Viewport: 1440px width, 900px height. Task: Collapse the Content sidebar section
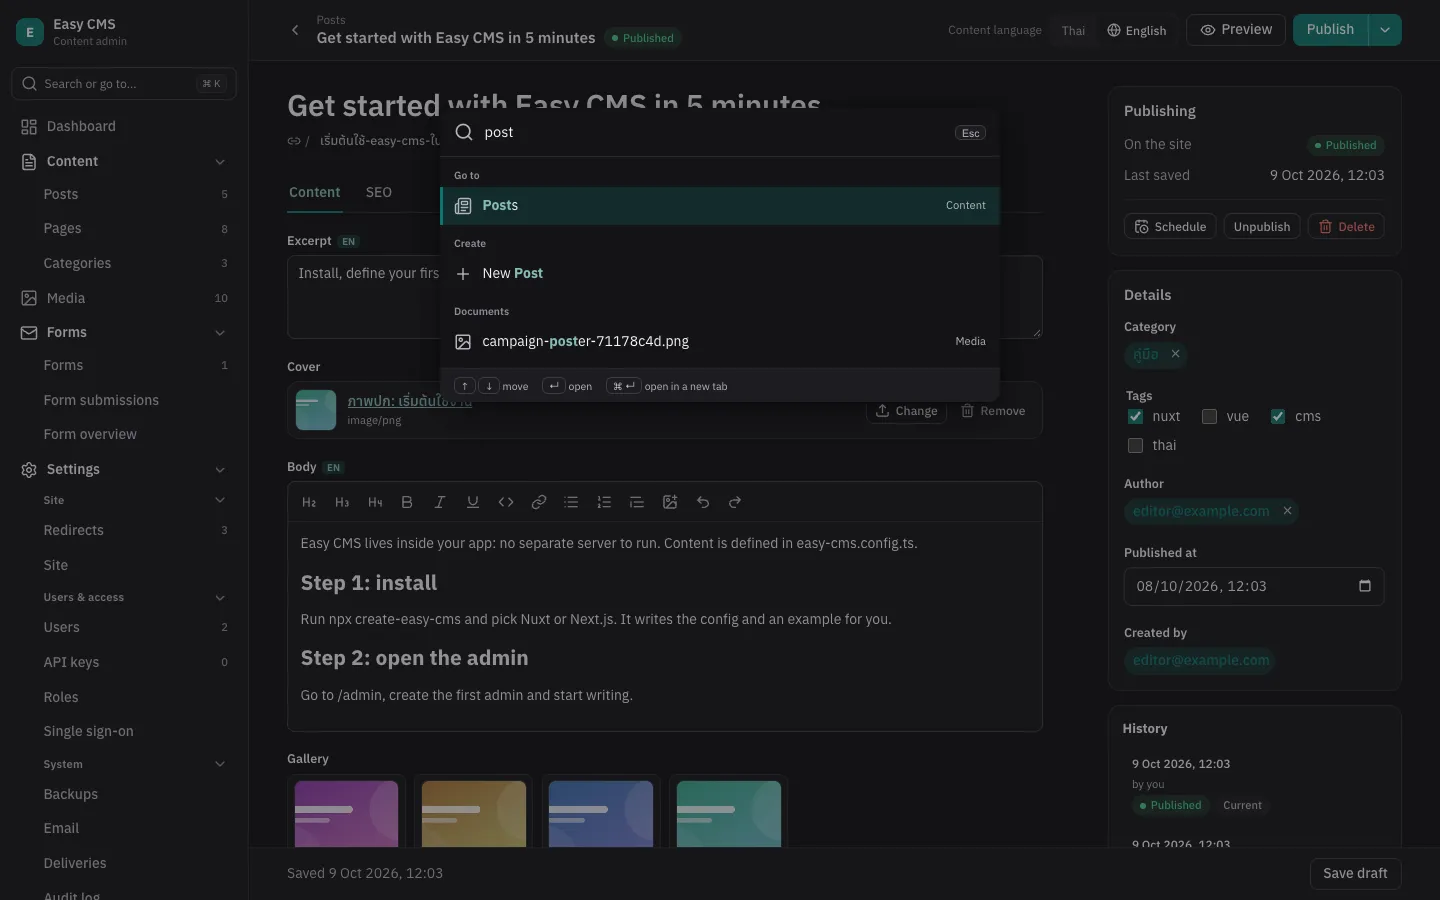pos(220,162)
